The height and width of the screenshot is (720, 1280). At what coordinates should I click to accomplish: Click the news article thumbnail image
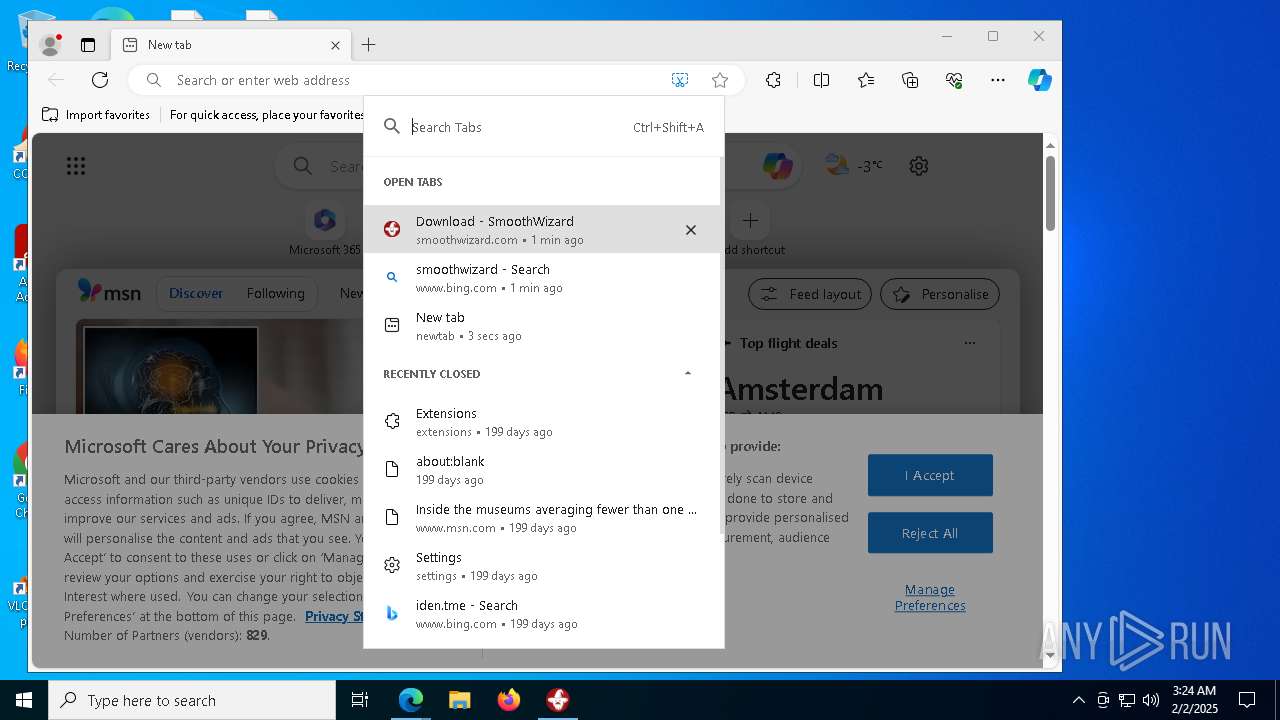tap(170, 370)
